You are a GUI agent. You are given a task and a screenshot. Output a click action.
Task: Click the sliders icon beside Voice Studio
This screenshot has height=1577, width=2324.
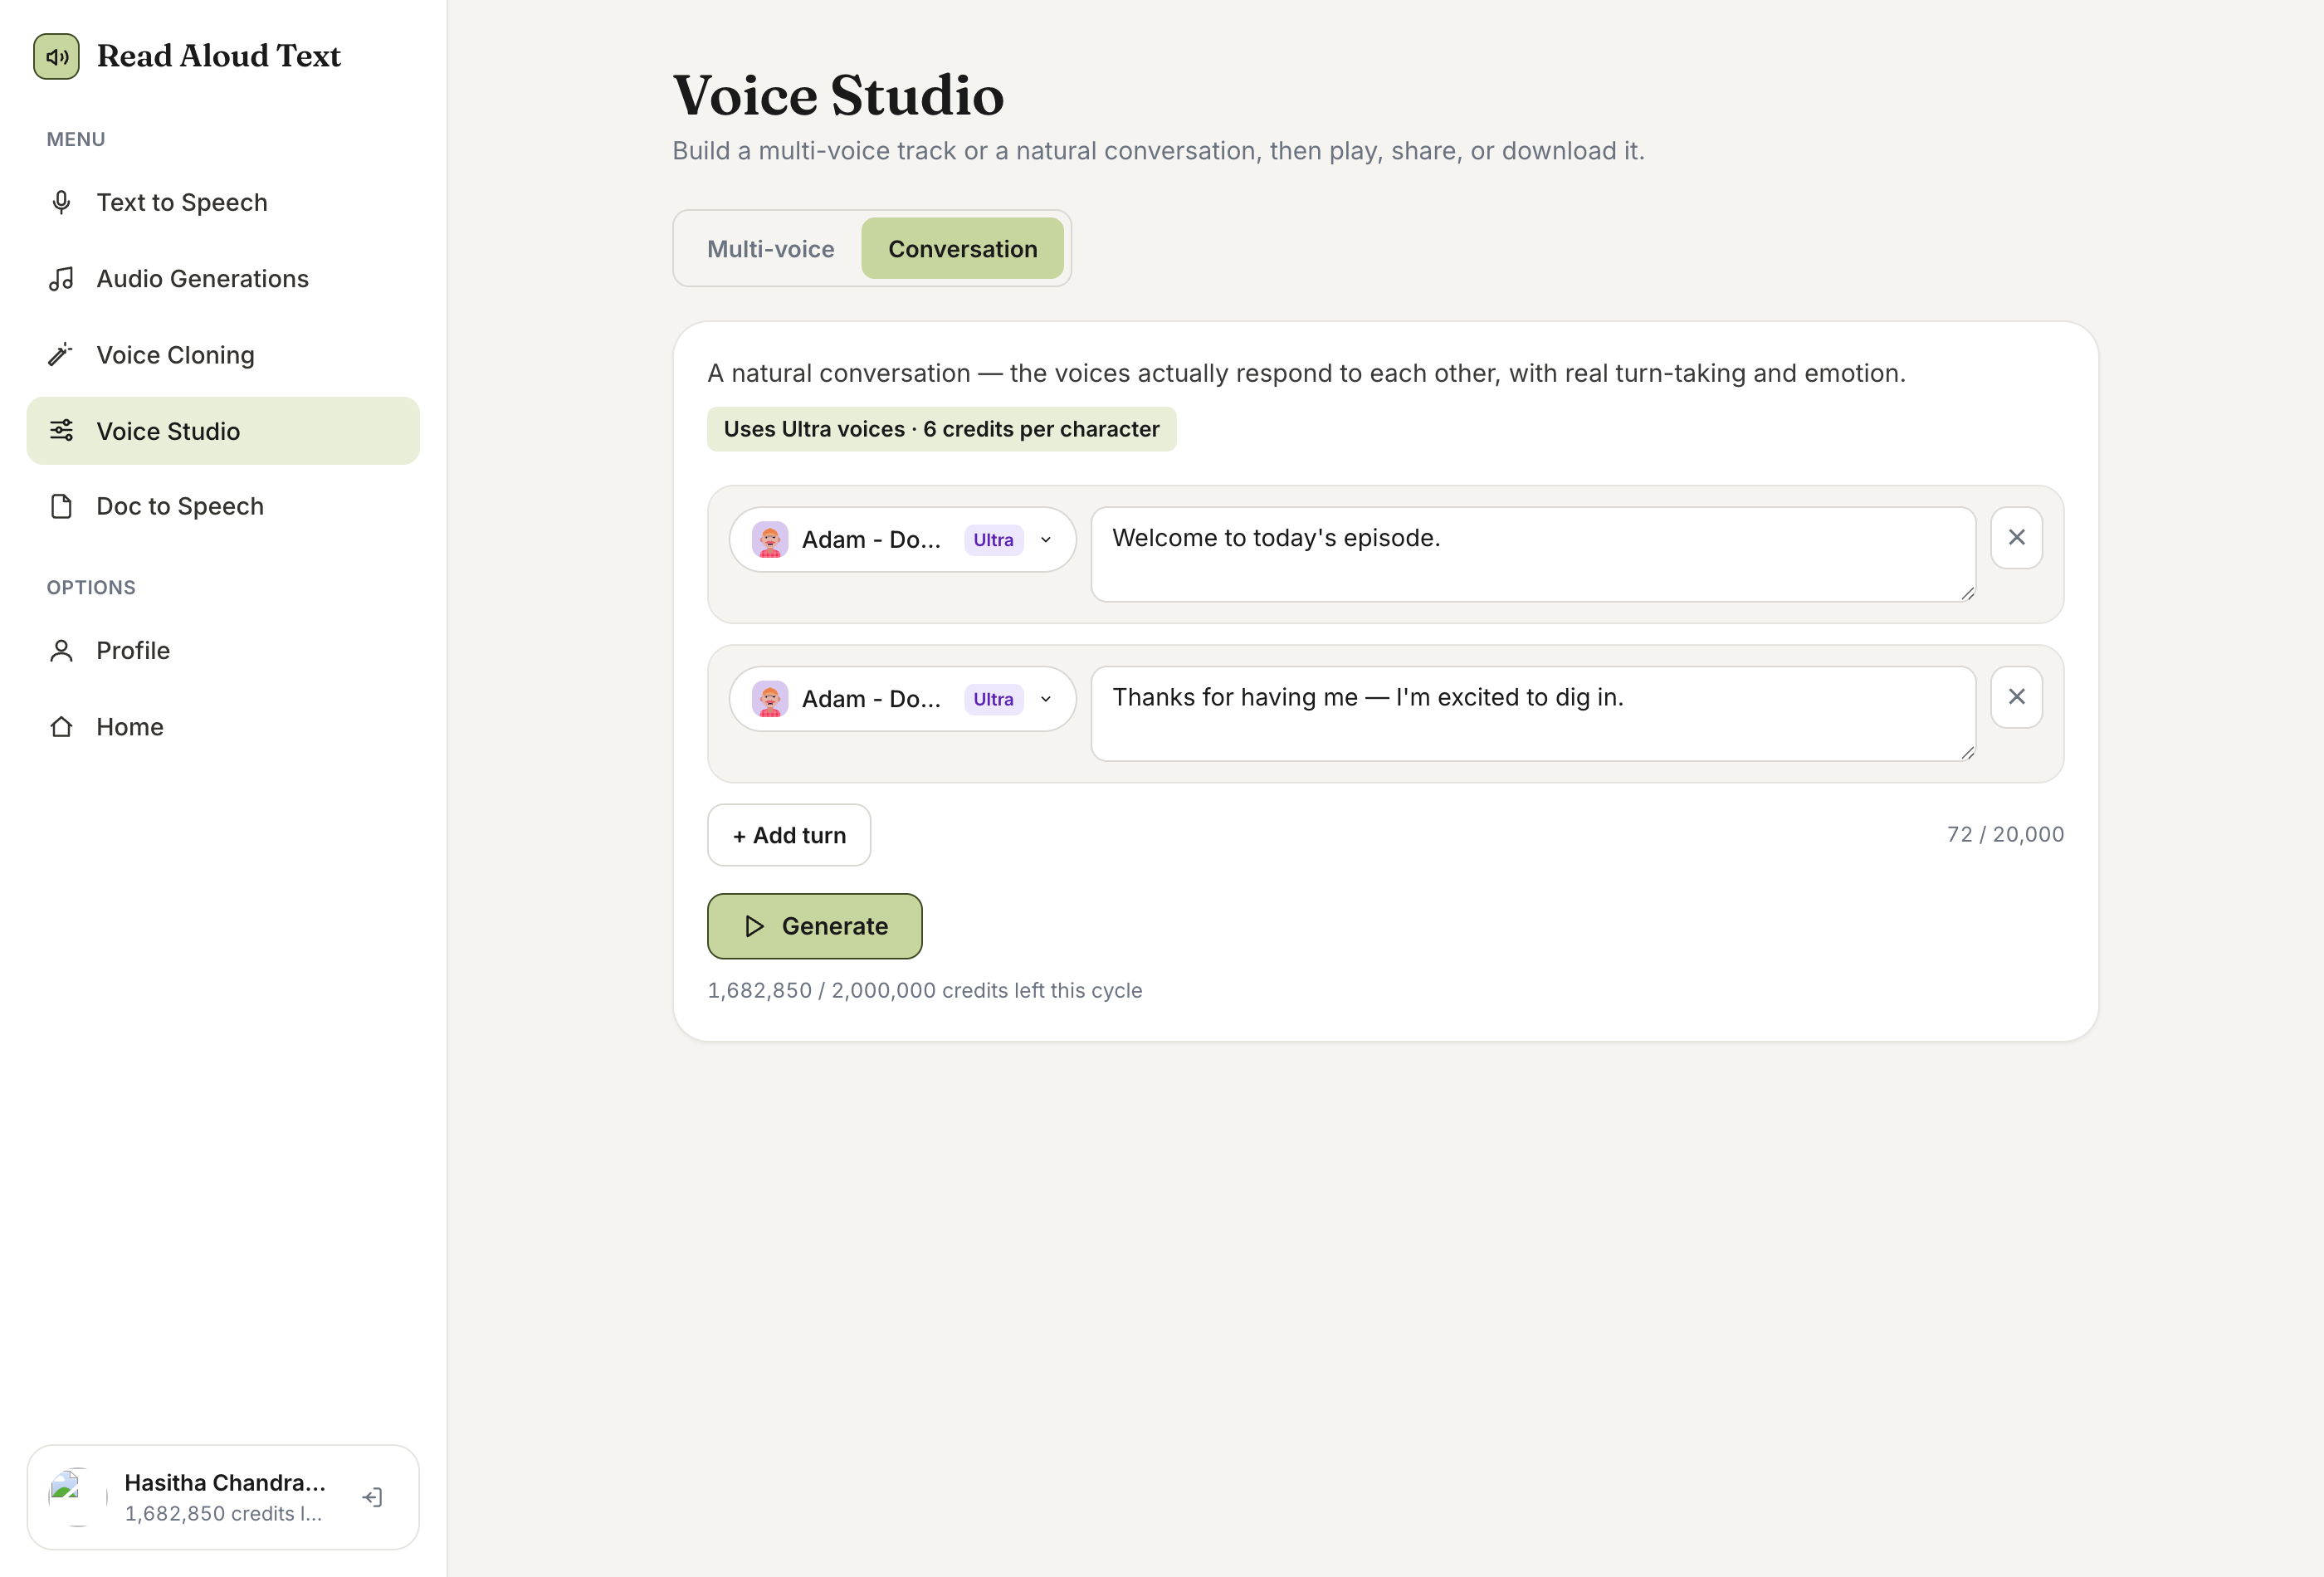click(x=61, y=431)
